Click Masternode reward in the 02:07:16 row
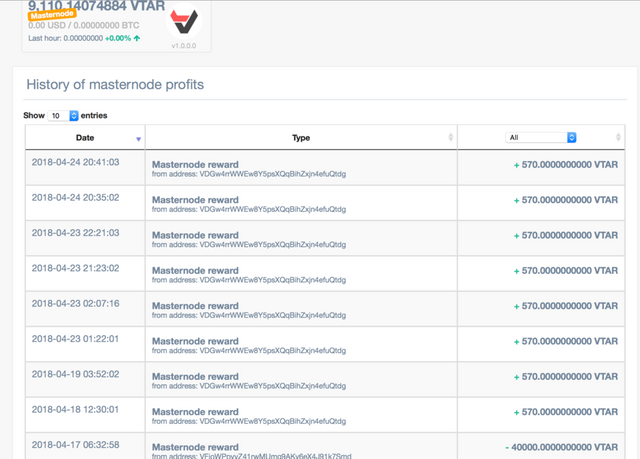This screenshot has height=459, width=640. pyautogui.click(x=195, y=306)
